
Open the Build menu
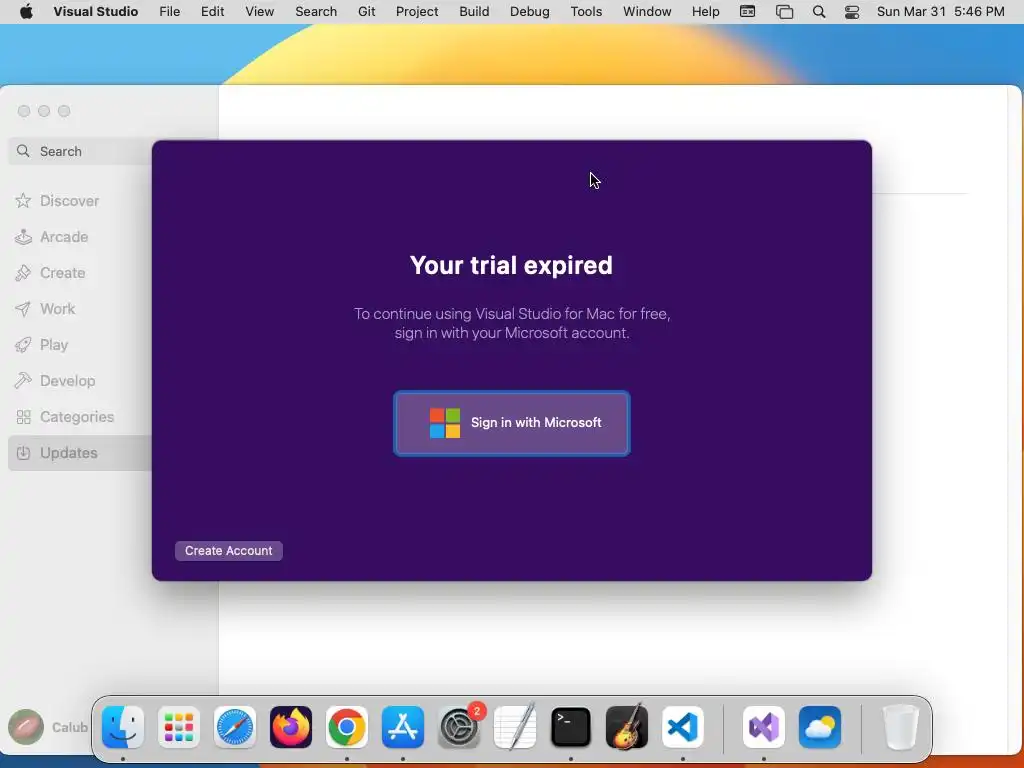pyautogui.click(x=474, y=12)
